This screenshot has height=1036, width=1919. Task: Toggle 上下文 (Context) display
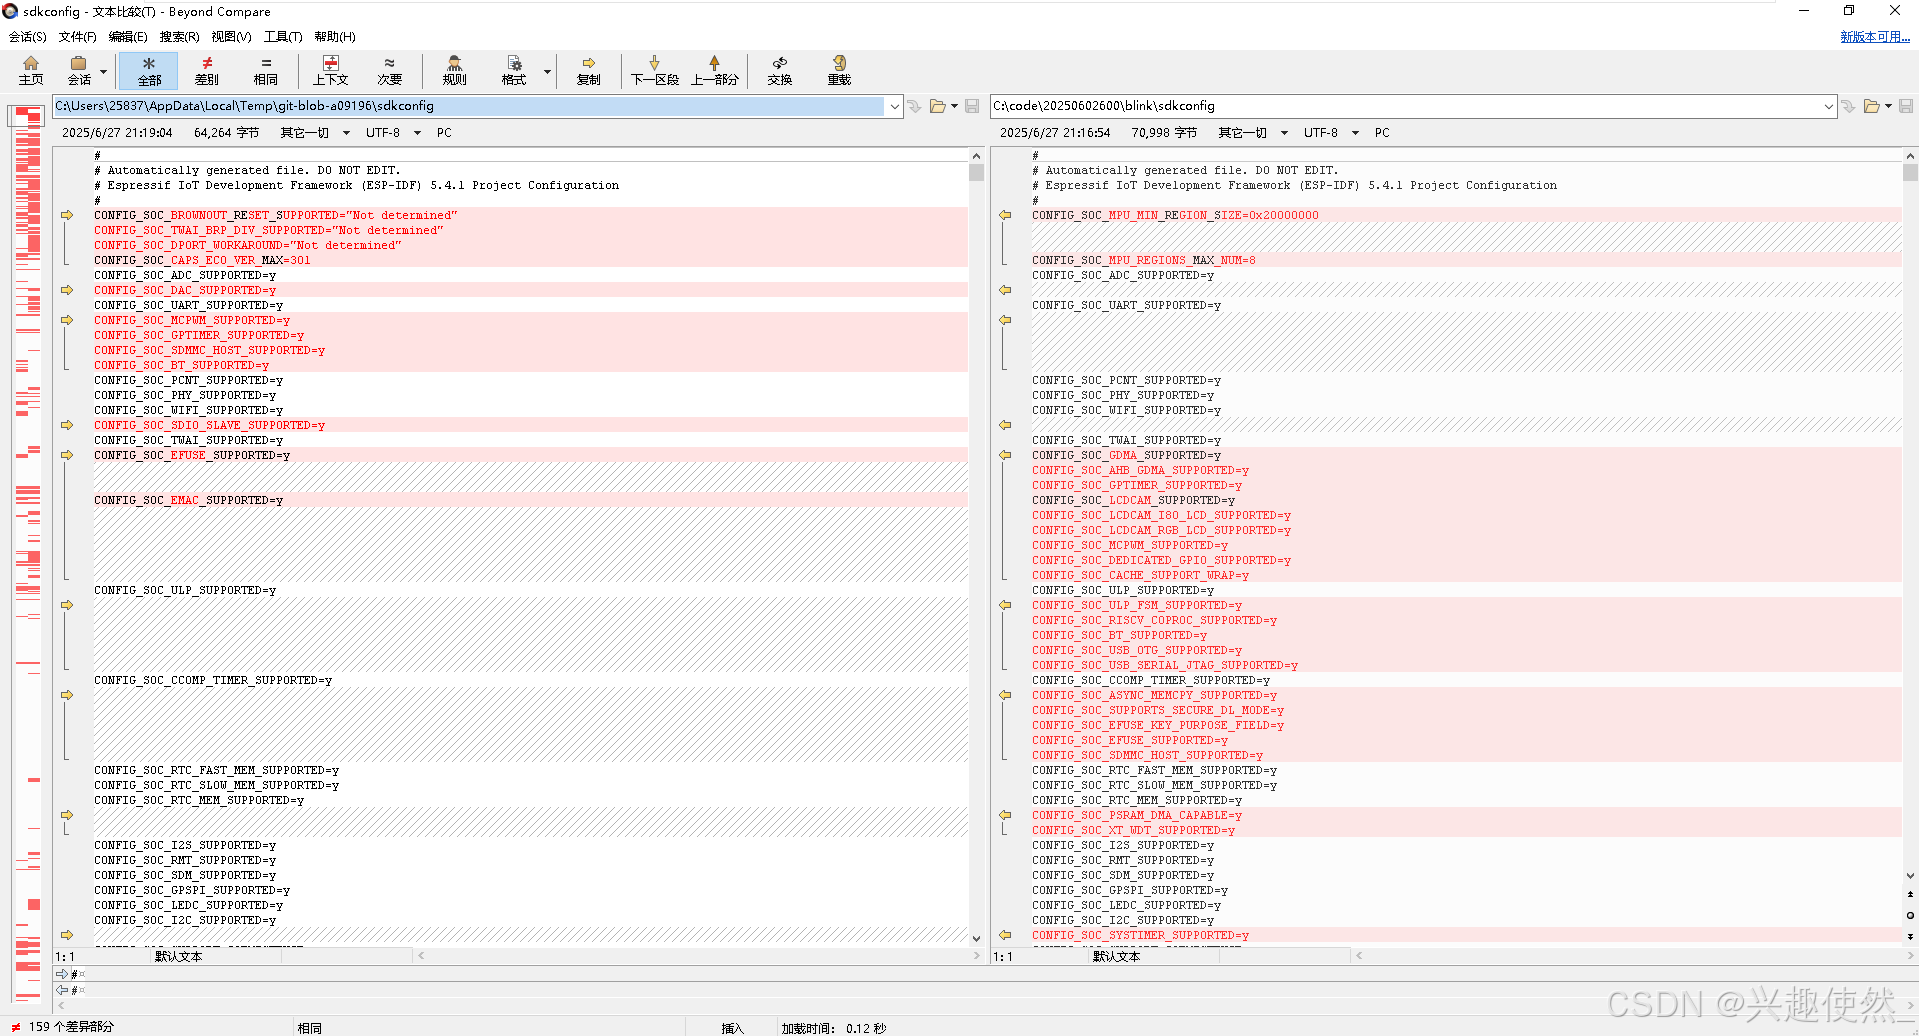tap(331, 71)
